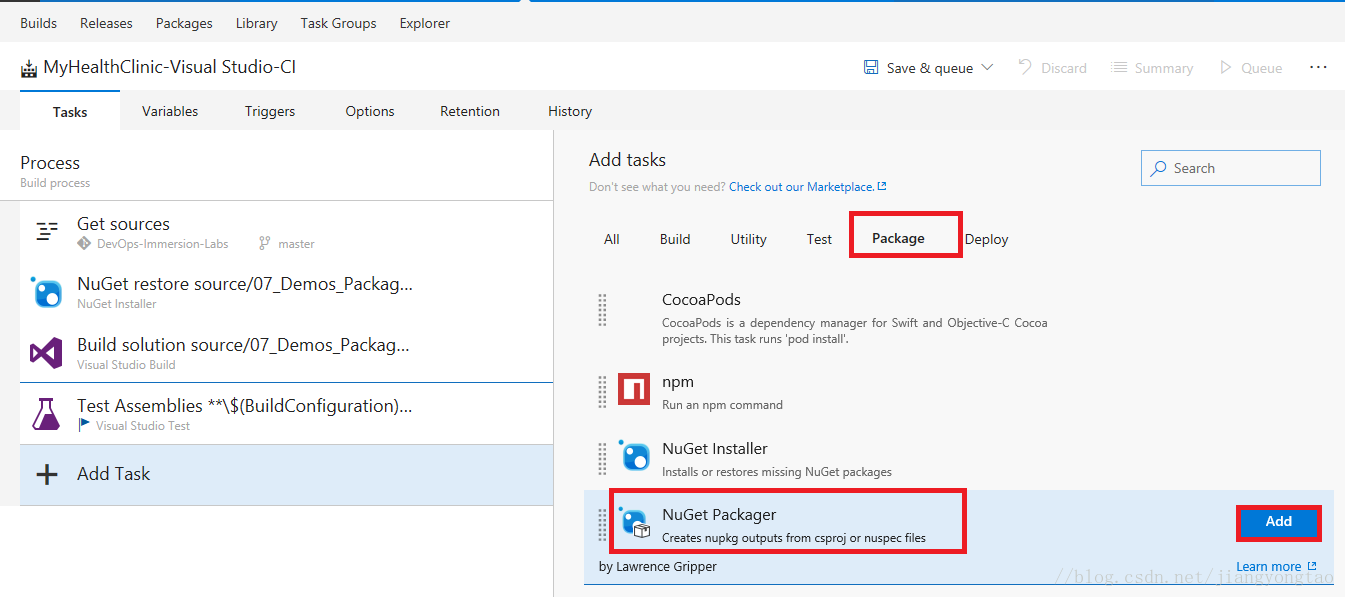
Task: Filter tasks by Test category
Action: [819, 239]
